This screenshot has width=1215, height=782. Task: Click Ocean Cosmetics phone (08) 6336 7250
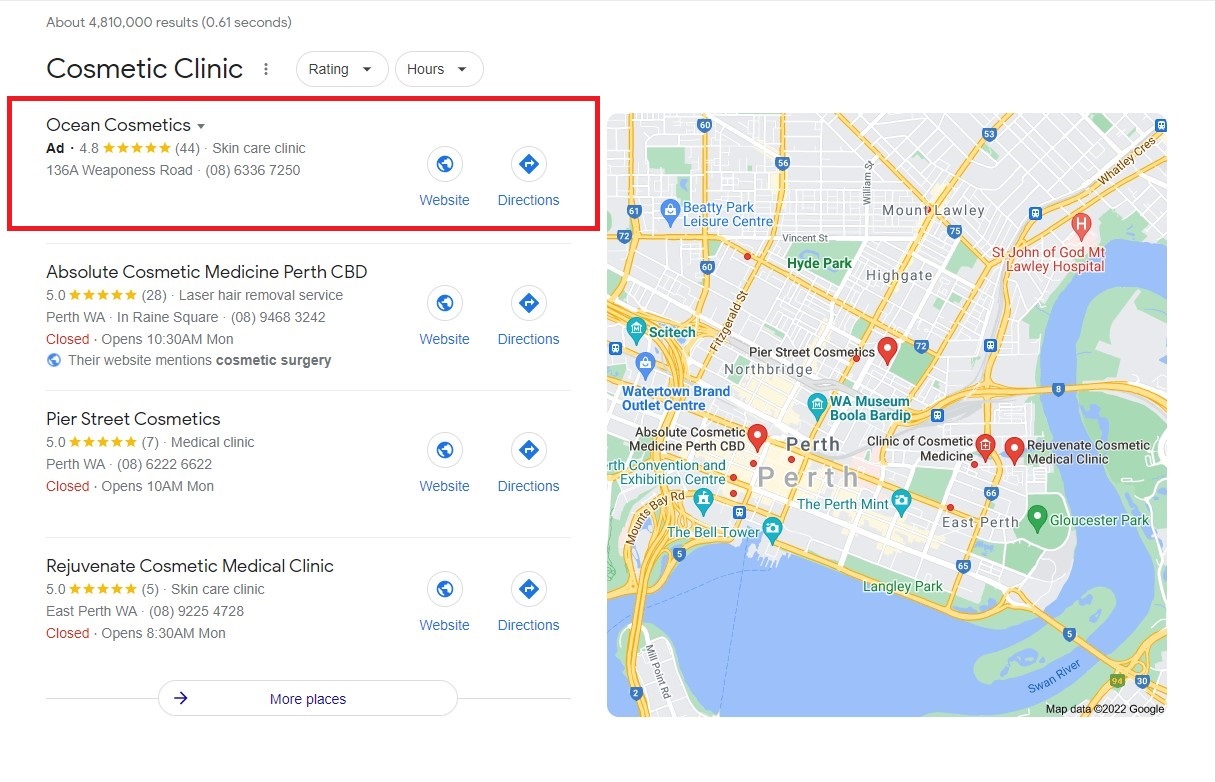point(253,170)
